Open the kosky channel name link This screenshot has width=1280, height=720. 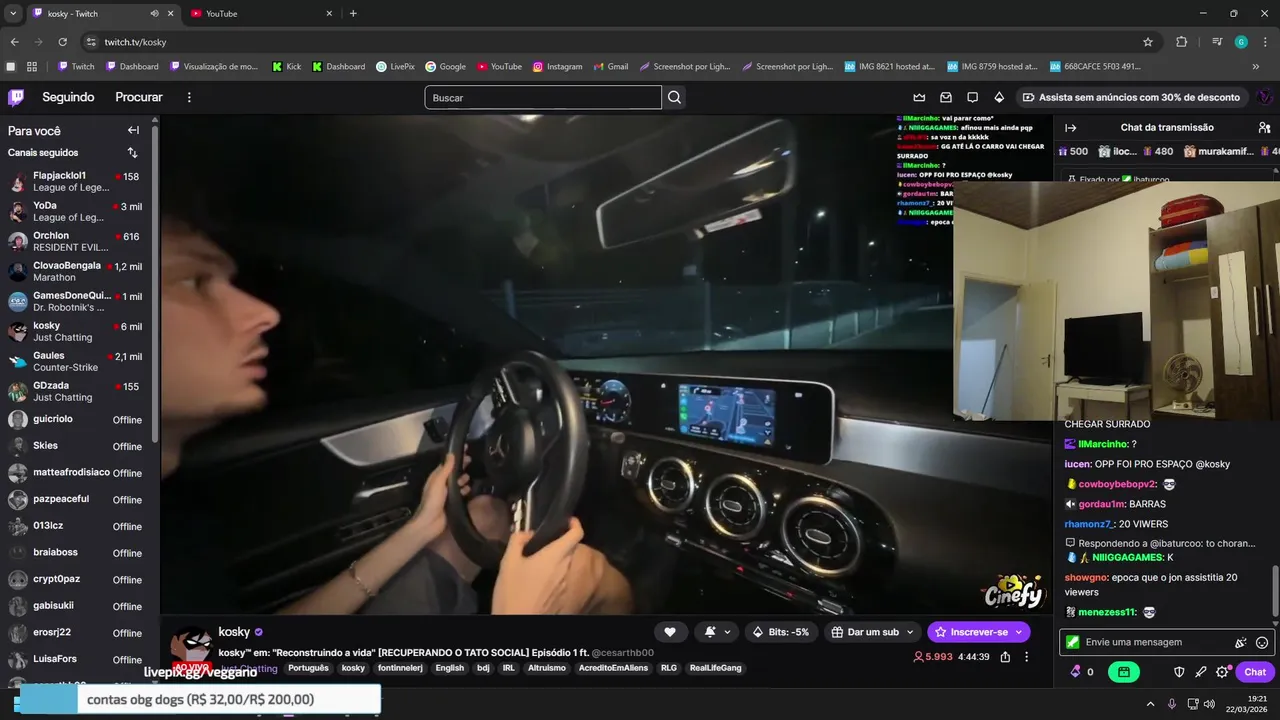(234, 632)
